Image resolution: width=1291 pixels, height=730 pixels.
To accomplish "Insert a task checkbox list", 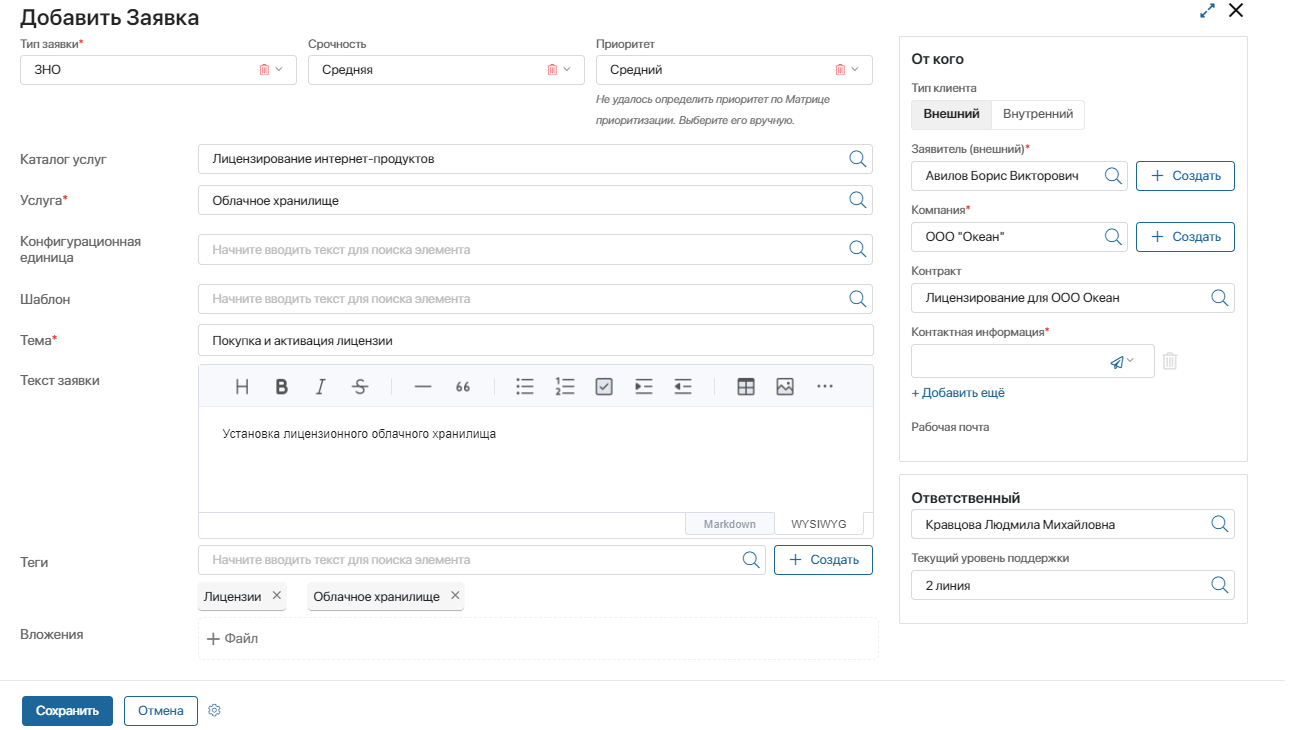I will coord(604,387).
